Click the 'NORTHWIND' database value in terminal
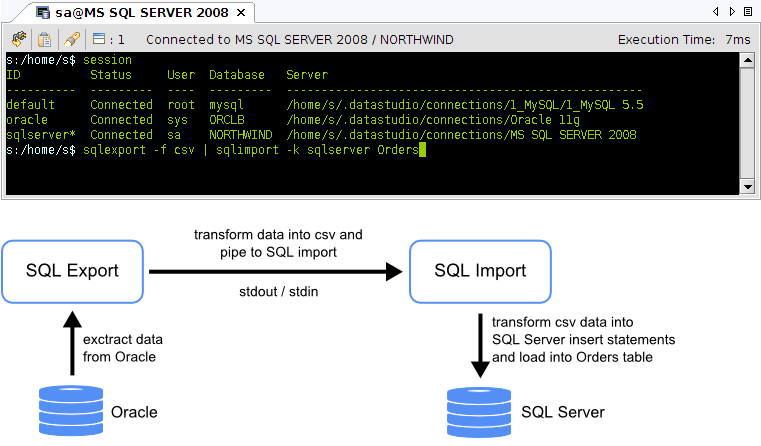This screenshot has height=446, width=761. (x=241, y=135)
